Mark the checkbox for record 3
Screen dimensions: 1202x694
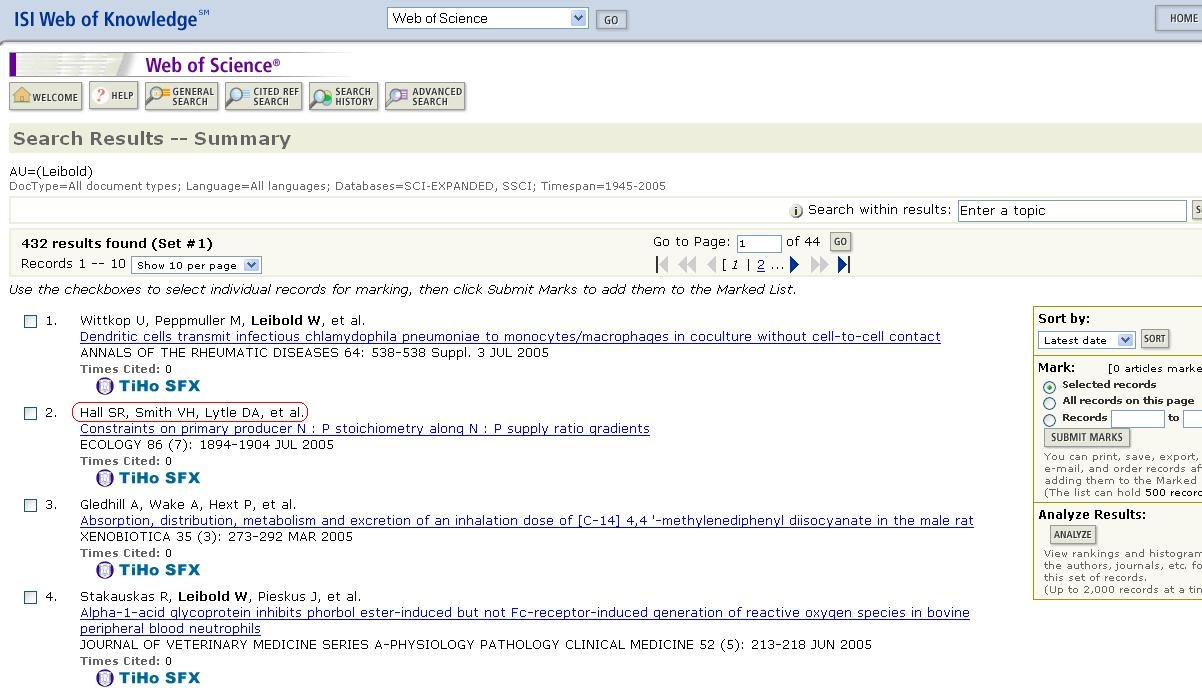(31, 505)
